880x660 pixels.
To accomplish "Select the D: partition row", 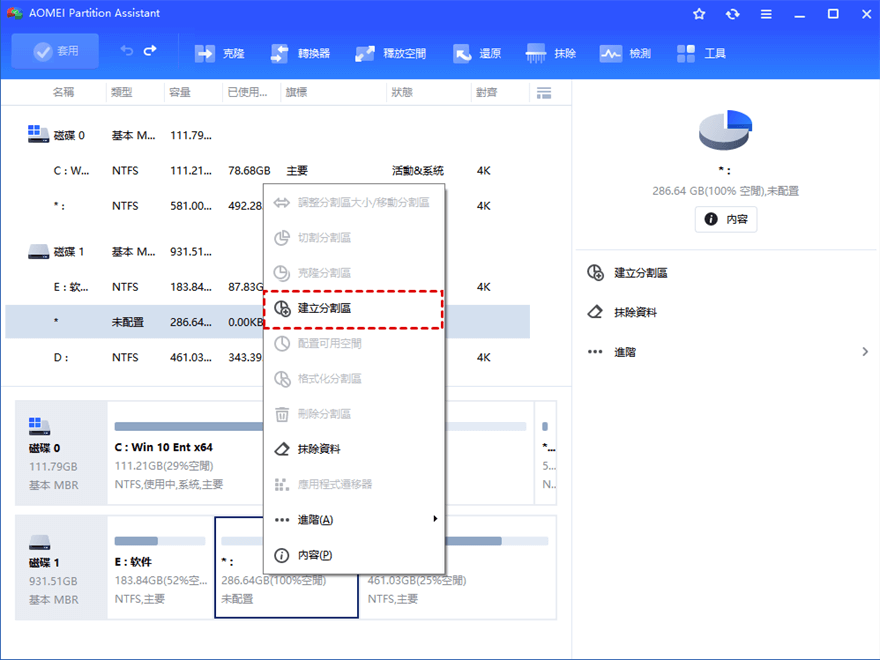I will [x=267, y=358].
